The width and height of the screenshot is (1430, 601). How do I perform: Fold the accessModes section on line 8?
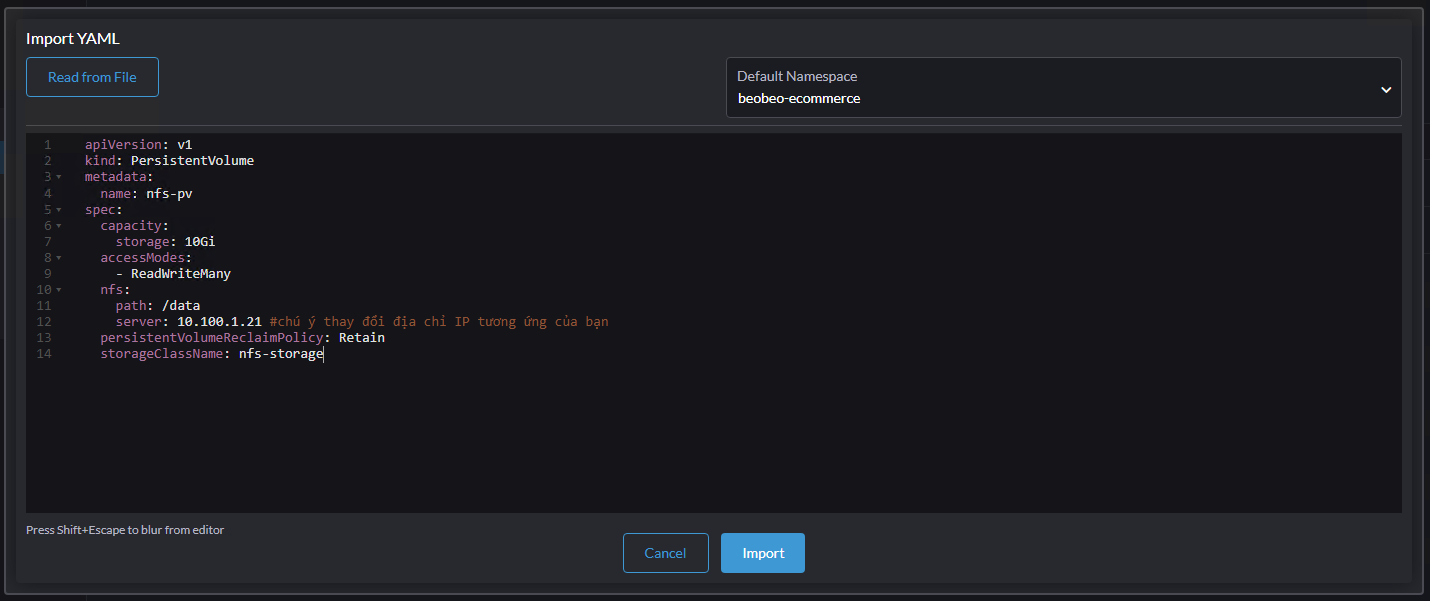tap(58, 258)
